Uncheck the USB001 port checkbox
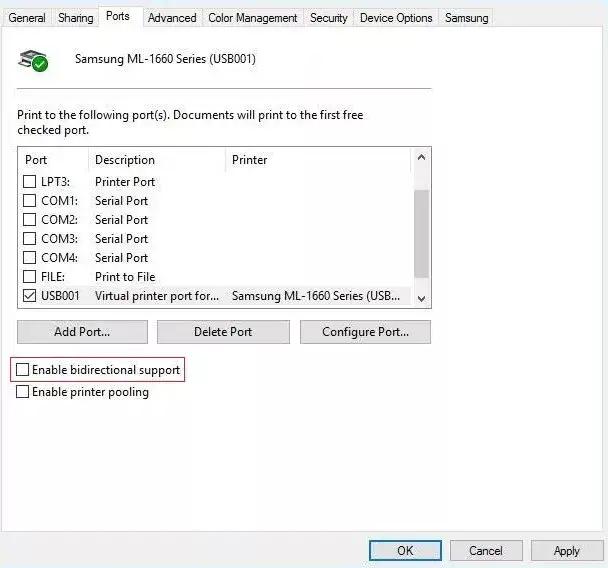This screenshot has width=608, height=568. (x=29, y=295)
